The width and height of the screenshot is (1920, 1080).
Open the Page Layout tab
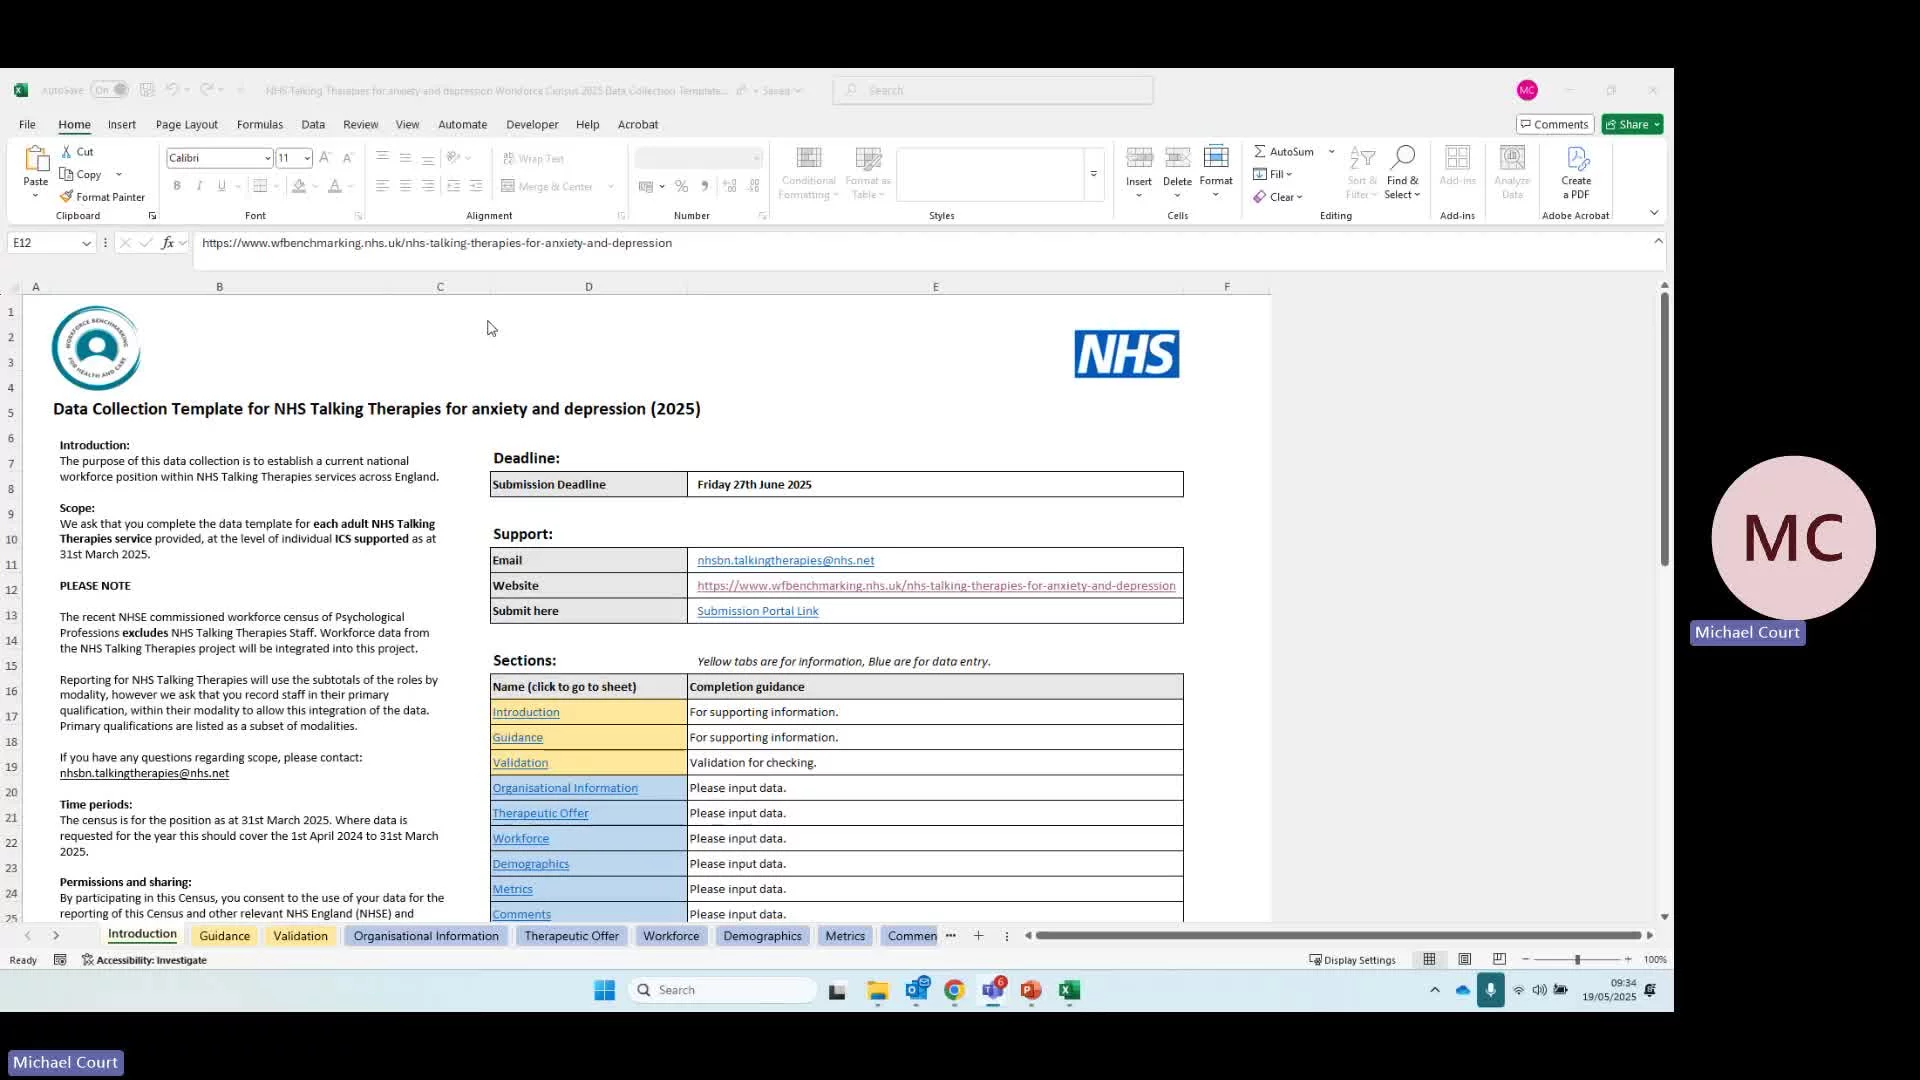pyautogui.click(x=186, y=125)
